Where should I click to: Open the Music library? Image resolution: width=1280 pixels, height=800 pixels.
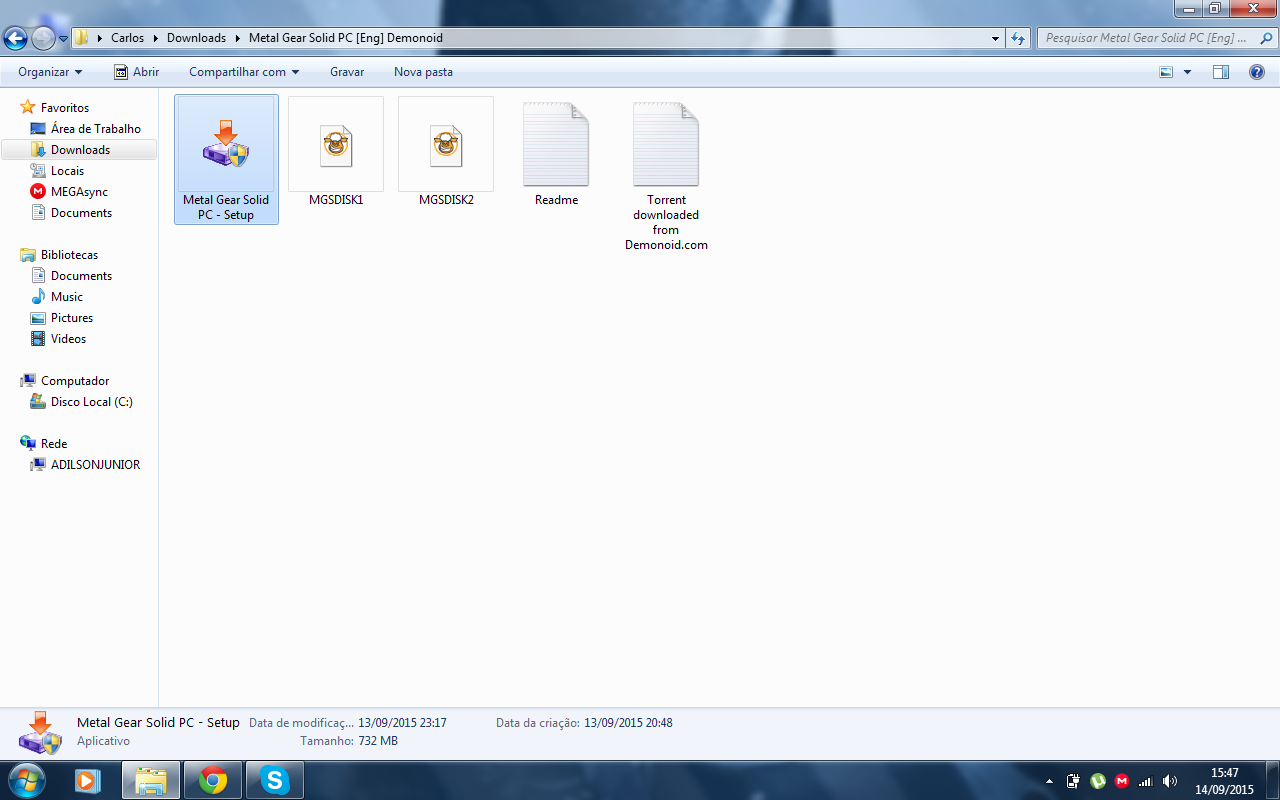coord(67,296)
